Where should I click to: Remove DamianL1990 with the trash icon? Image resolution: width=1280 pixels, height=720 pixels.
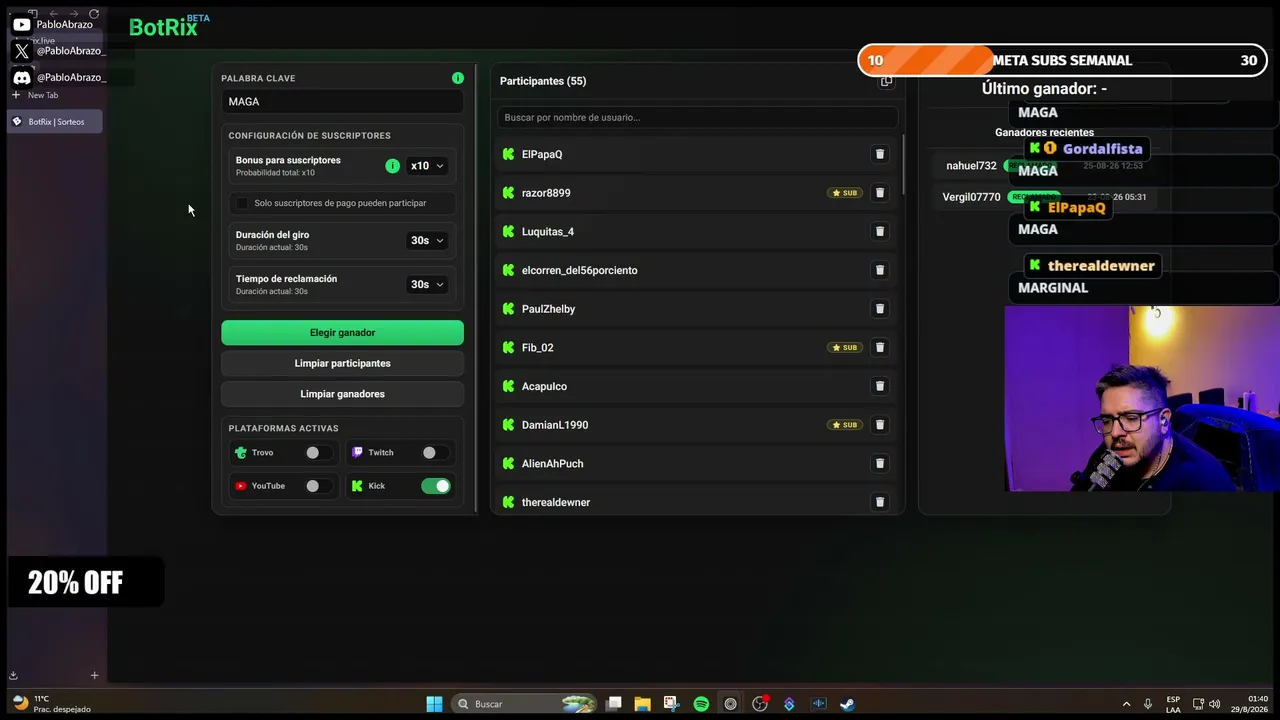point(880,425)
